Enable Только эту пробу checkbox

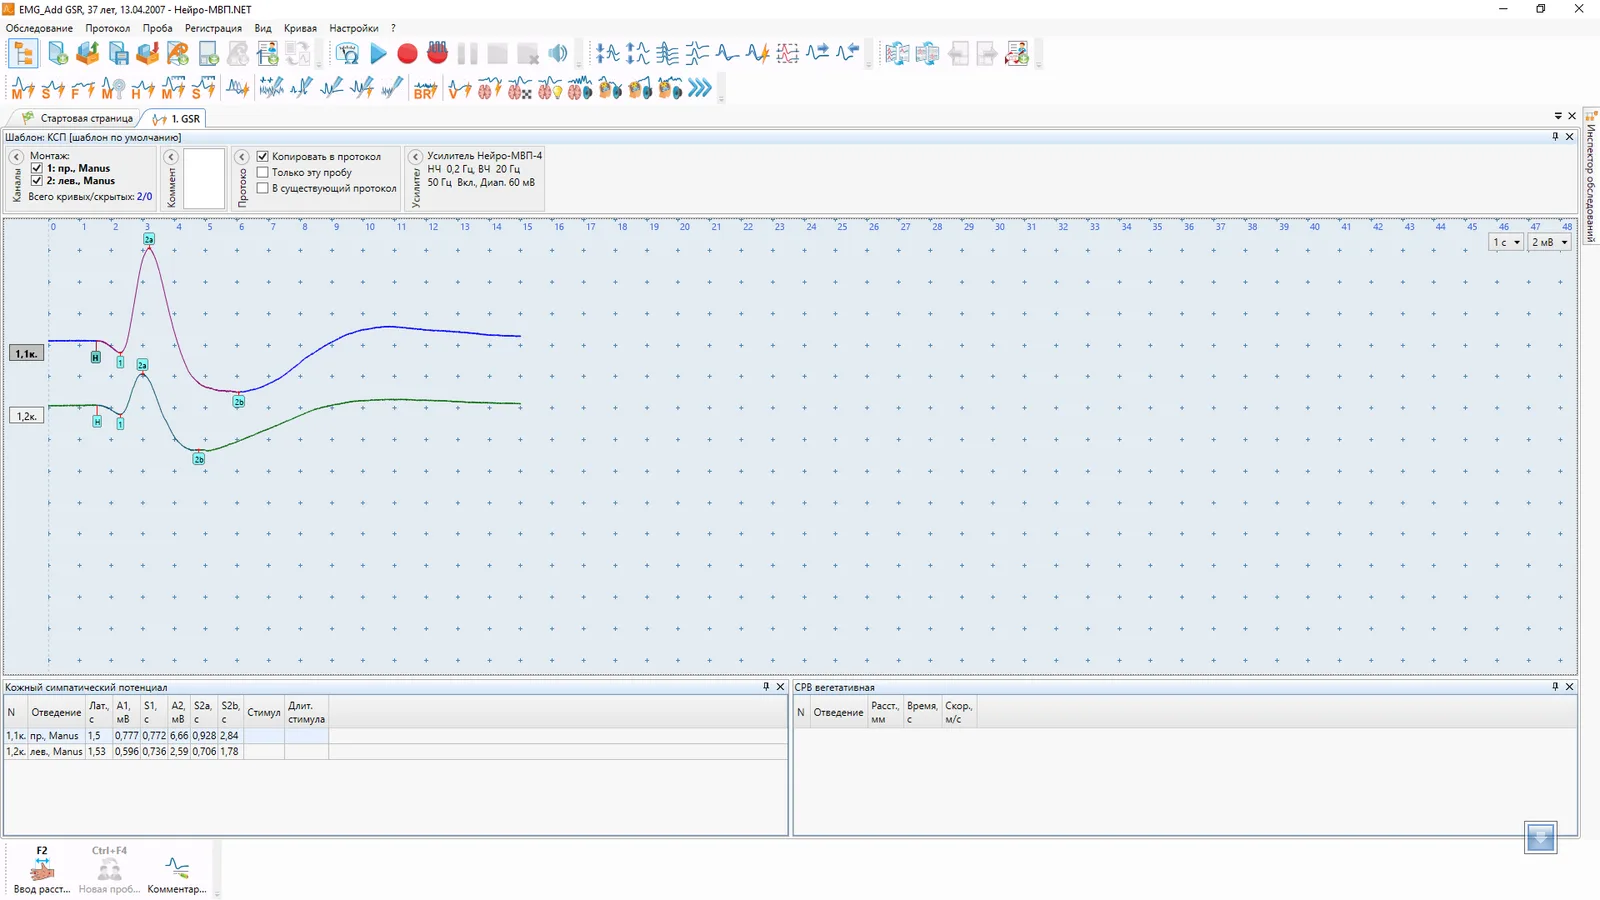[263, 172]
